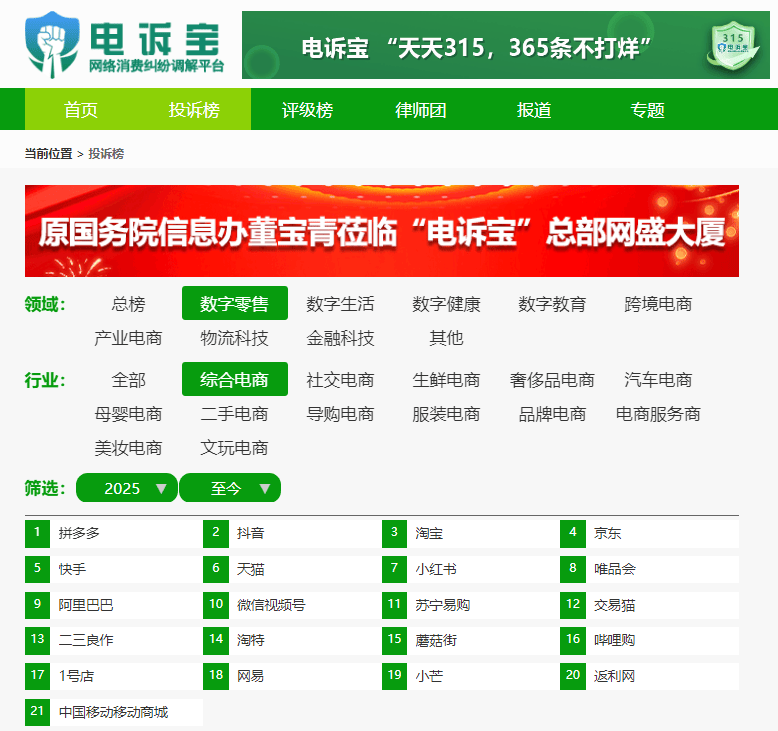Select the 物流科技 domain filter
The height and width of the screenshot is (731, 778).
point(235,337)
